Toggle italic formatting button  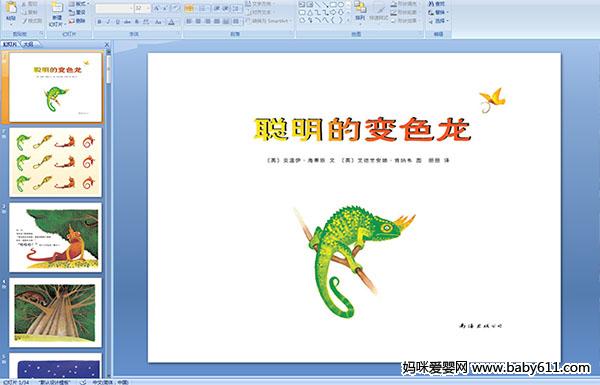tap(108, 22)
